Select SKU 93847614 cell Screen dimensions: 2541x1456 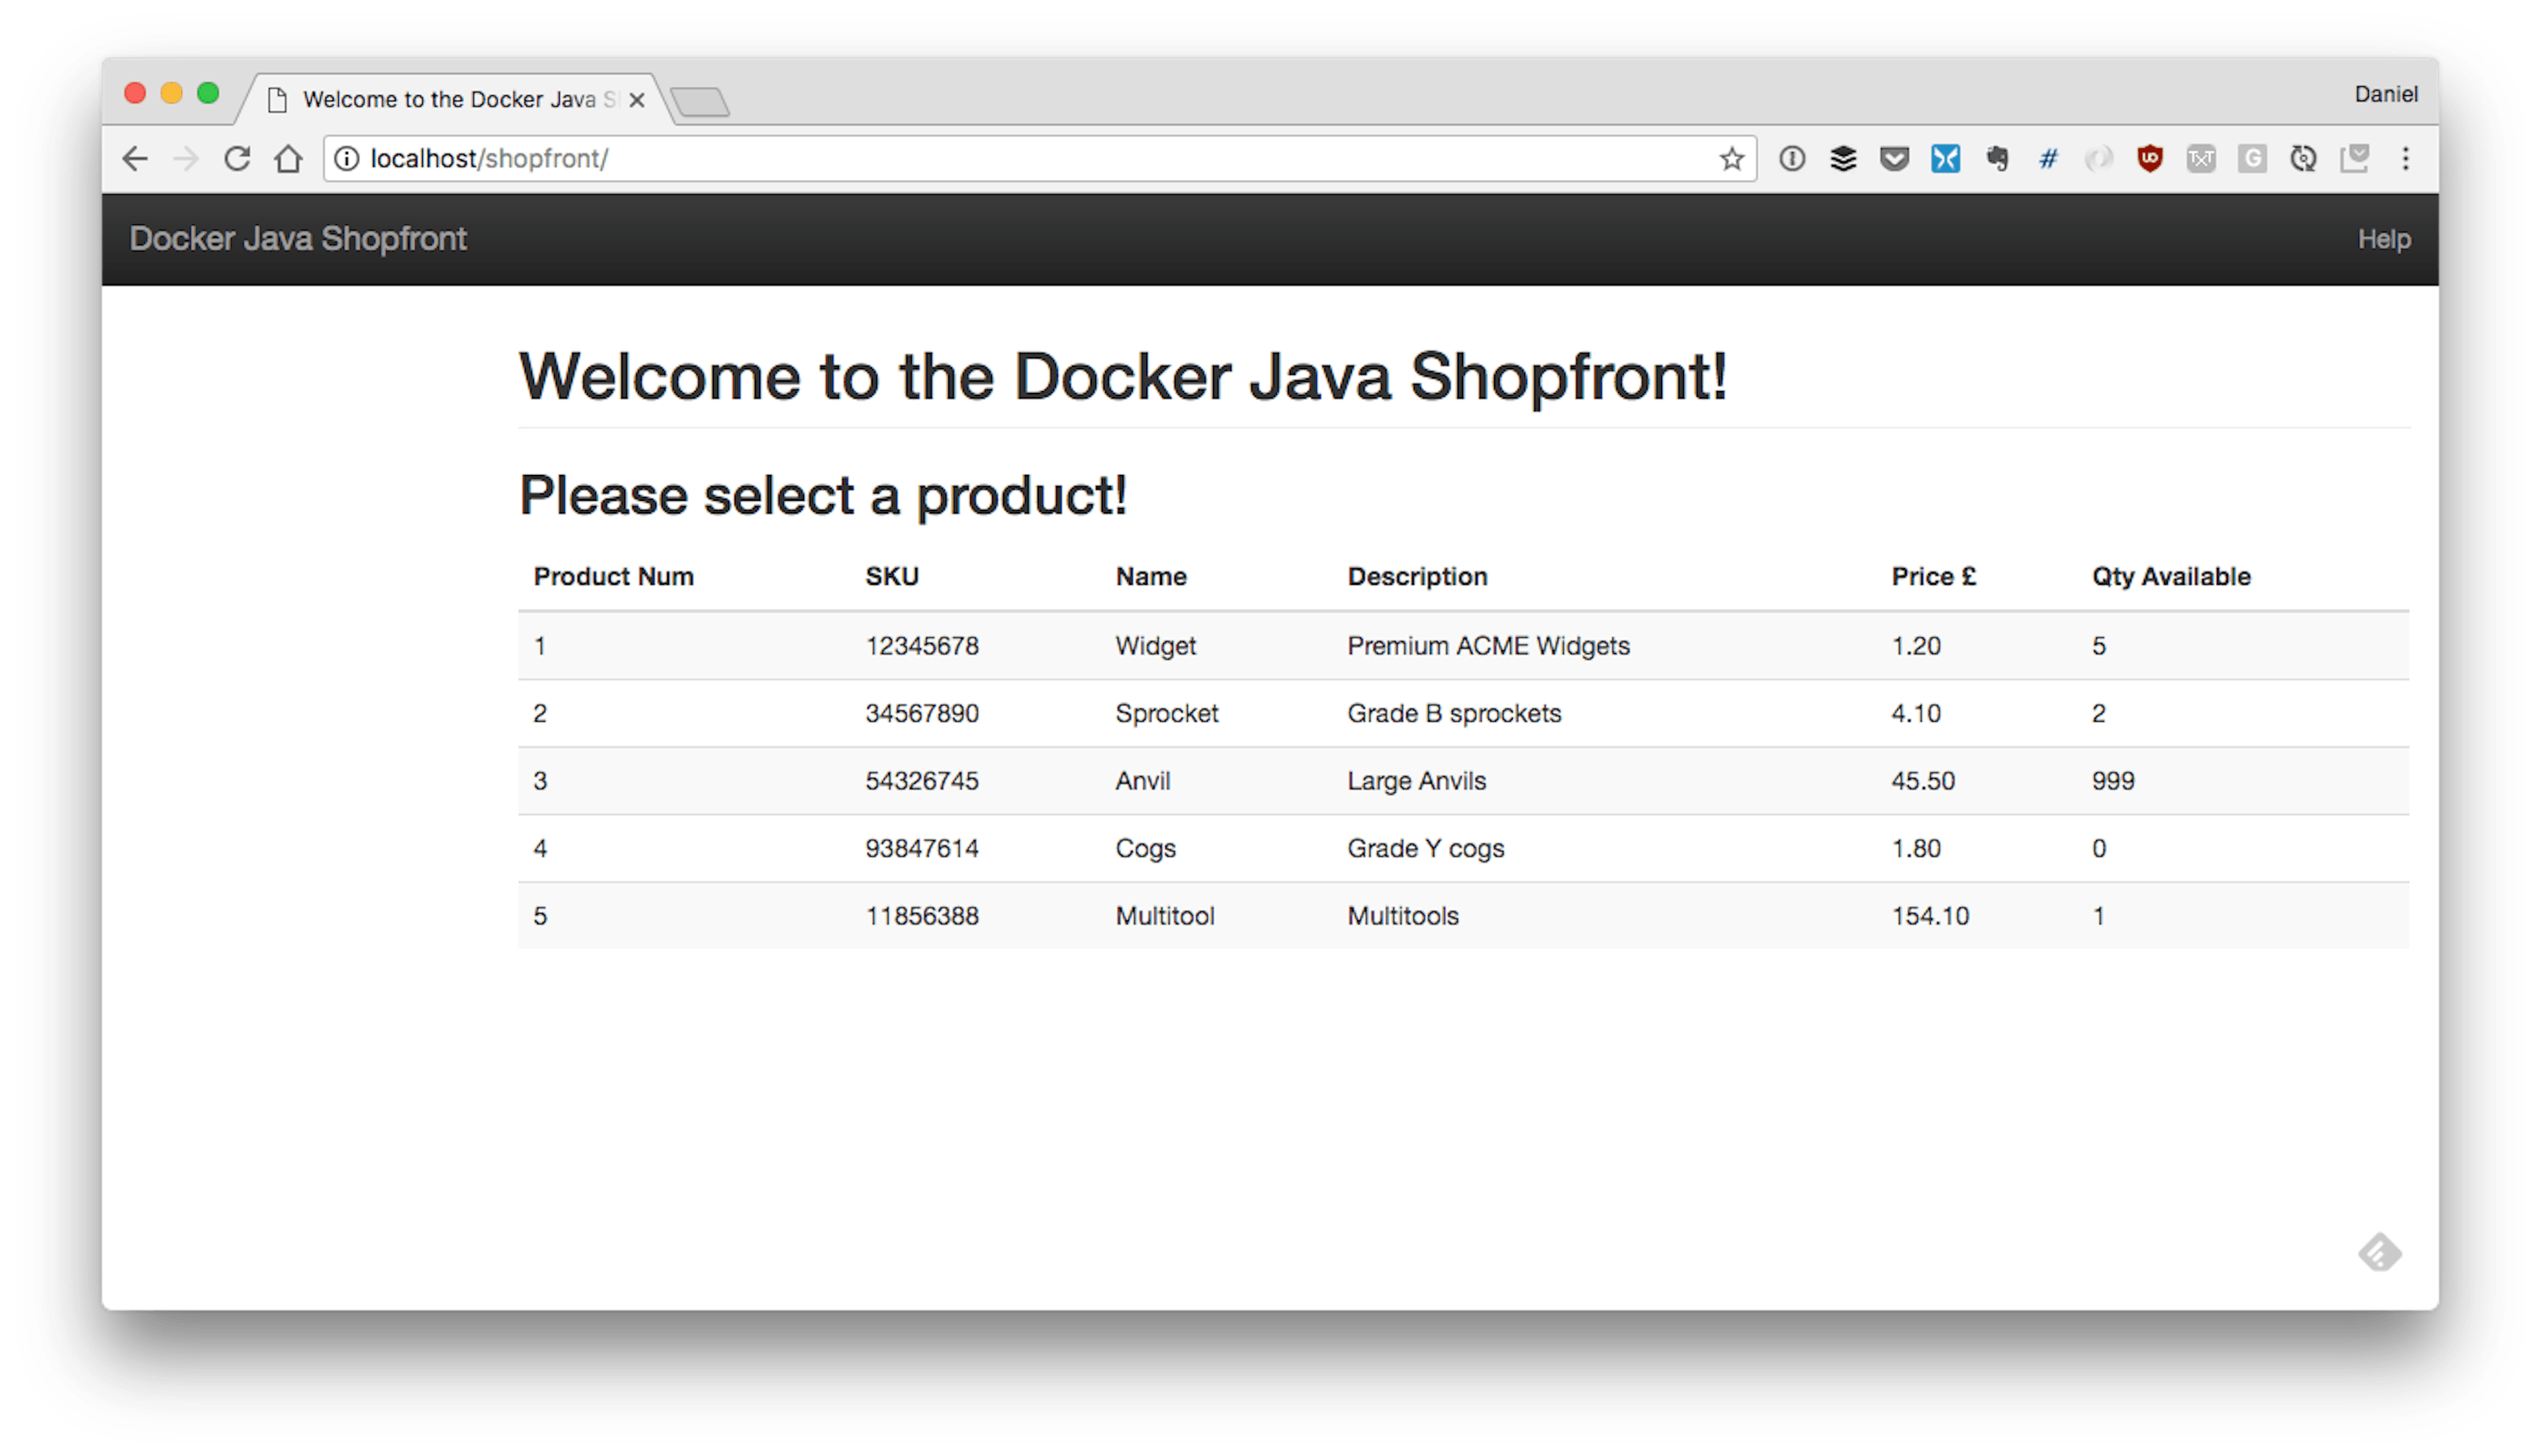tap(922, 848)
